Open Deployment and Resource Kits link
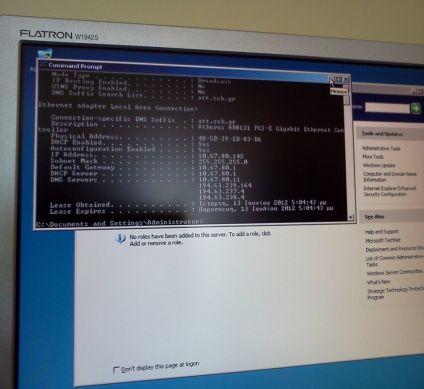Image resolution: width=424 pixels, height=389 pixels. click(x=395, y=249)
